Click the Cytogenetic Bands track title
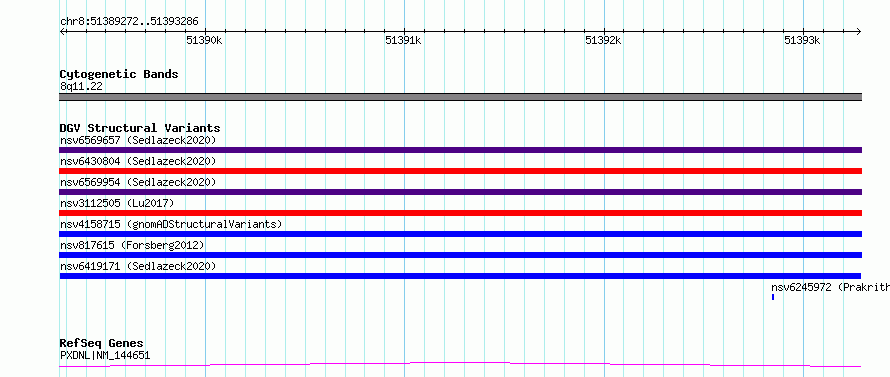This screenshot has height=377, width=890. (119, 74)
